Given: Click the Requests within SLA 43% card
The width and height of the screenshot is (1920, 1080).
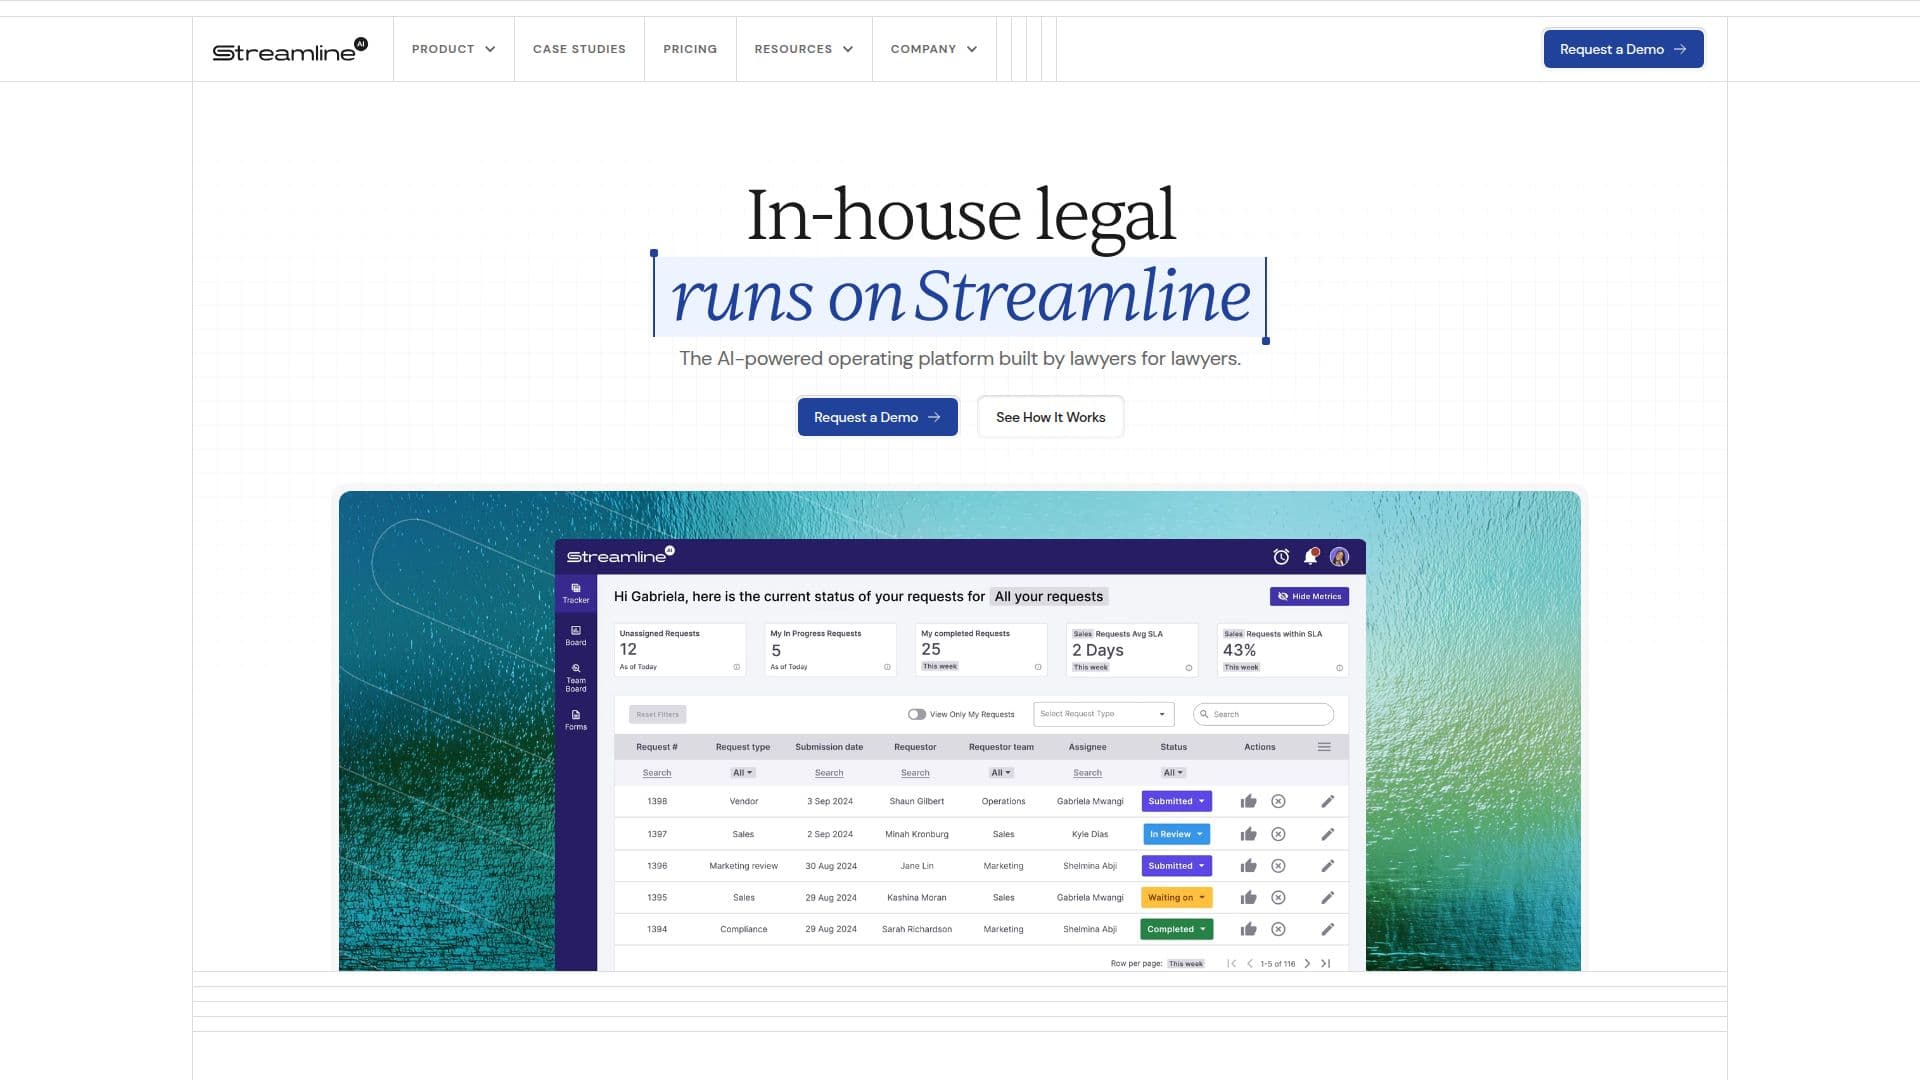Looking at the screenshot, I should click(x=1283, y=650).
